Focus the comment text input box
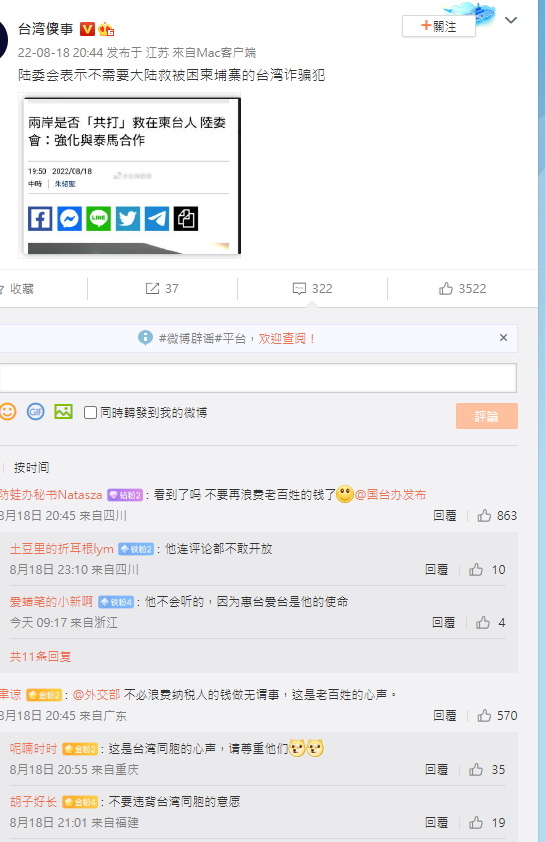 [x=258, y=378]
